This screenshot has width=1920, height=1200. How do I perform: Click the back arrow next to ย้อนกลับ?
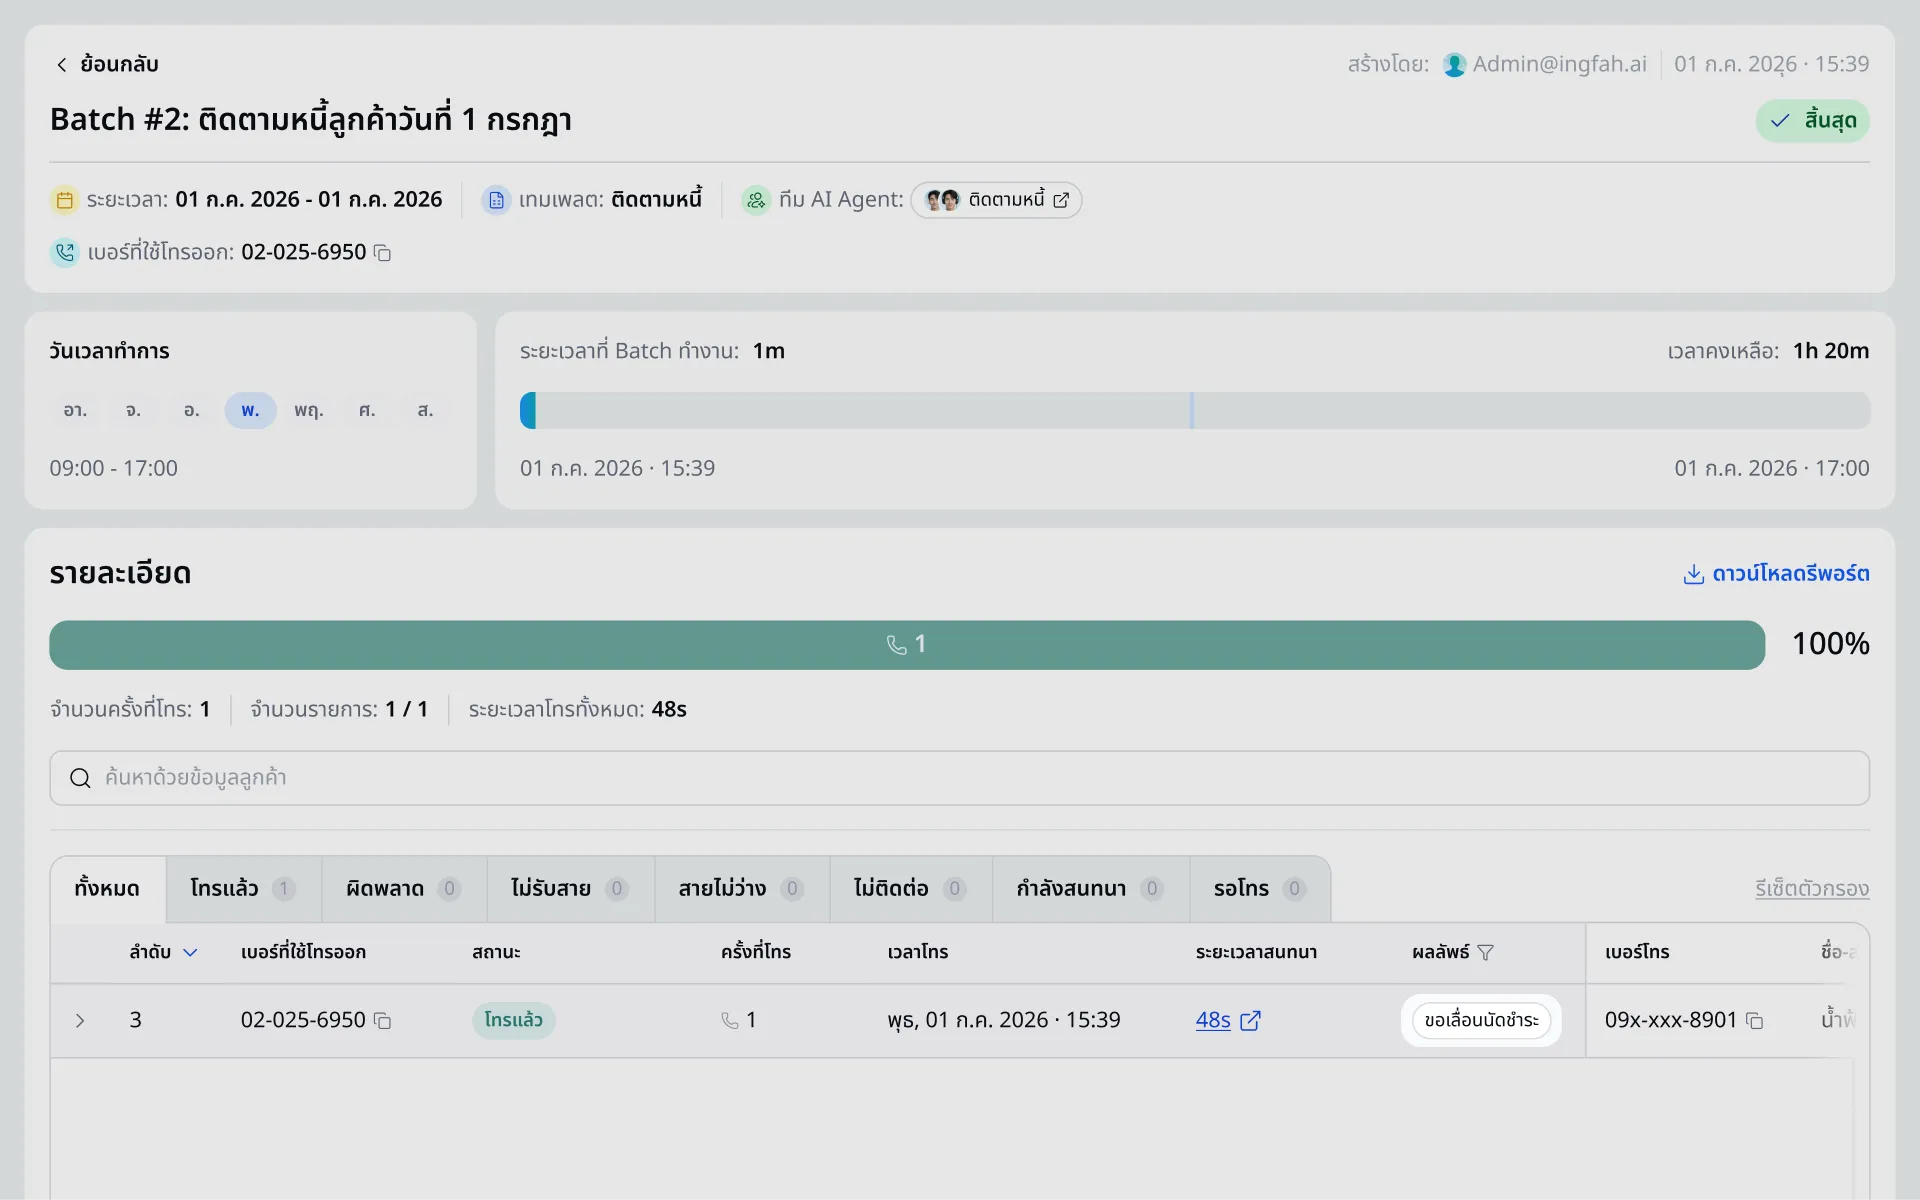(x=62, y=64)
